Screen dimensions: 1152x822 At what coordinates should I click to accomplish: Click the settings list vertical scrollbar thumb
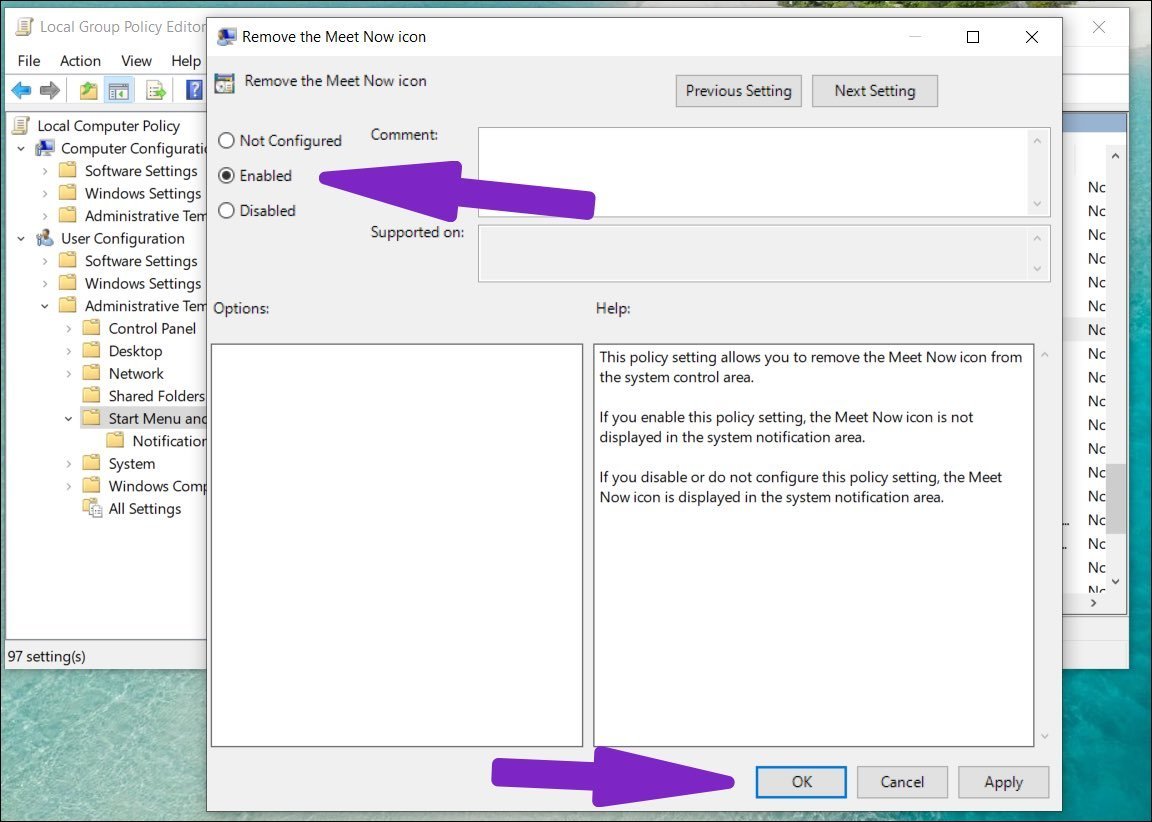[x=1115, y=498]
